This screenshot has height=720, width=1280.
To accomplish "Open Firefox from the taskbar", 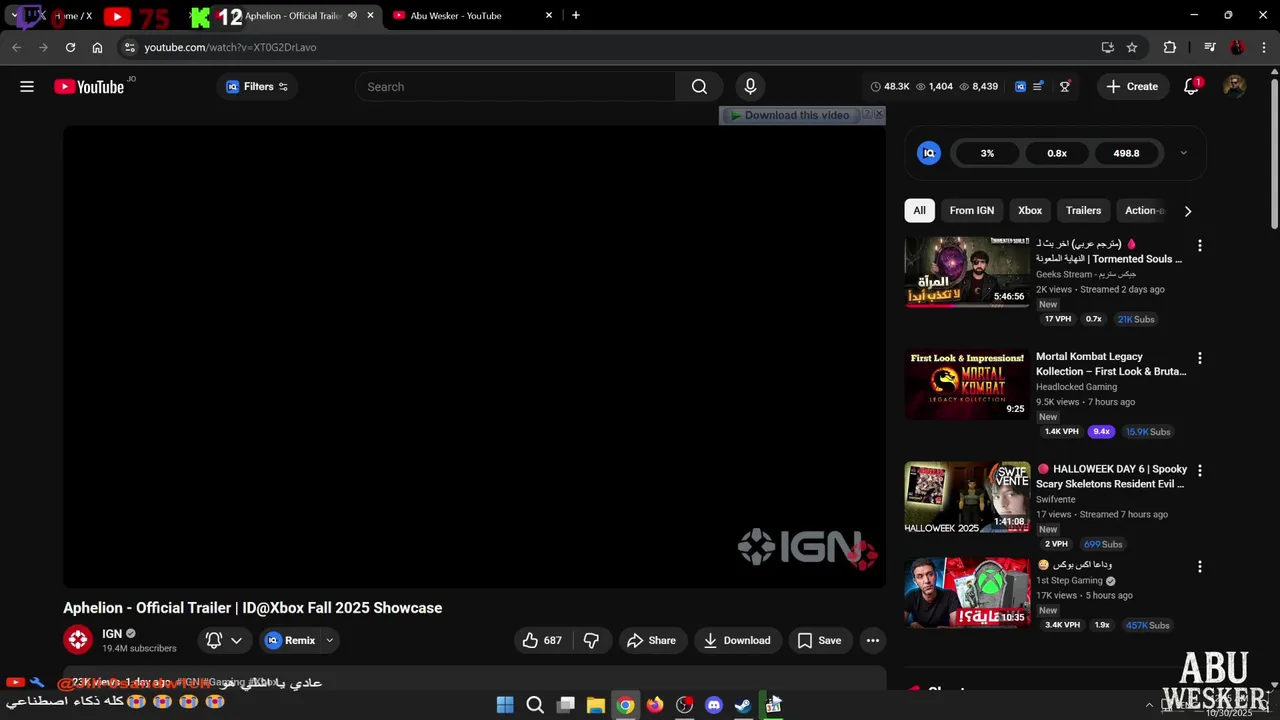I will [654, 705].
